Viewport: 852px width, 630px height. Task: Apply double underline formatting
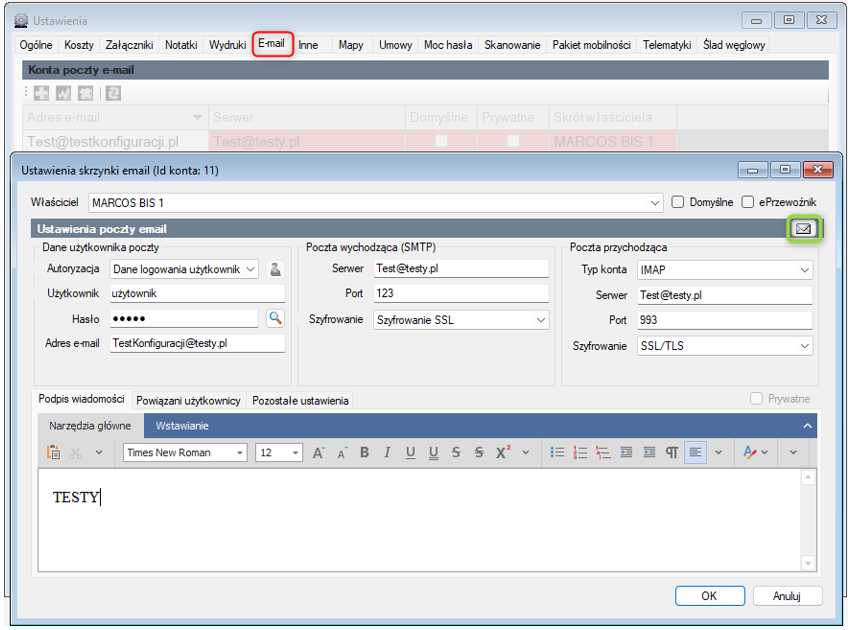433,452
